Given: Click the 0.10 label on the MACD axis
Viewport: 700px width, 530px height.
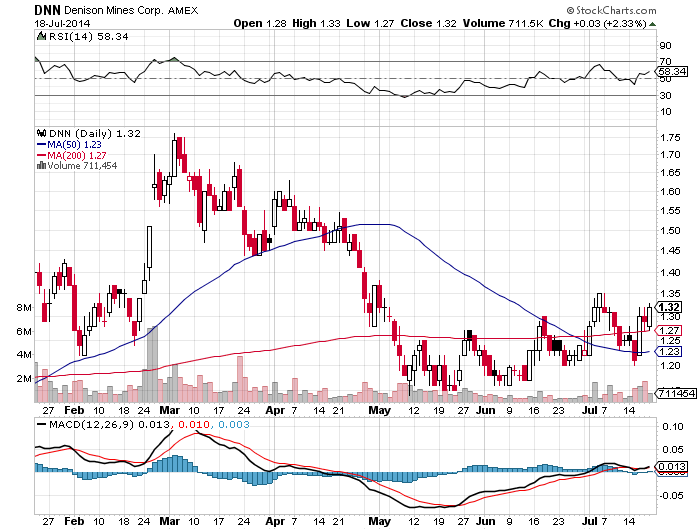Looking at the screenshot, I should coord(673,427).
